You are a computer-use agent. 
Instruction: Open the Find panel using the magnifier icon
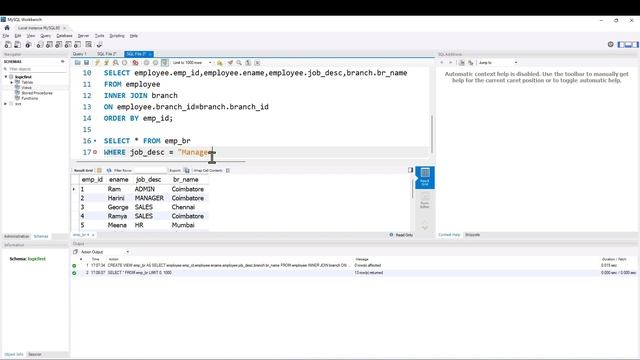click(x=239, y=62)
